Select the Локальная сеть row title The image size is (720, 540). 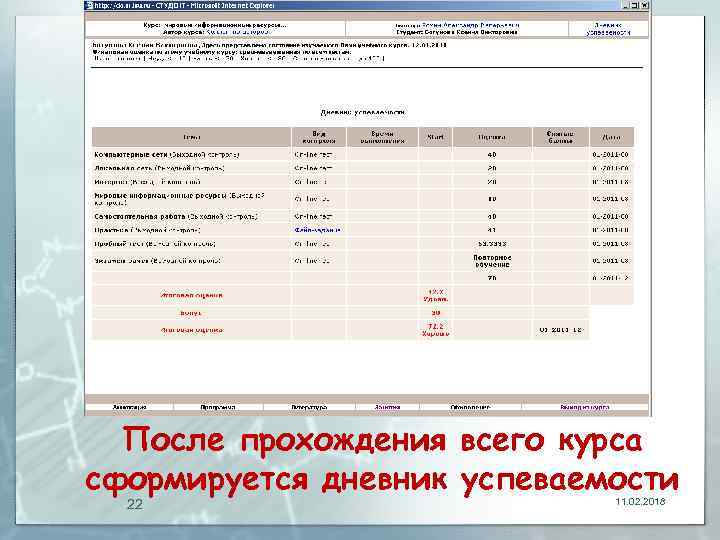coord(159,169)
